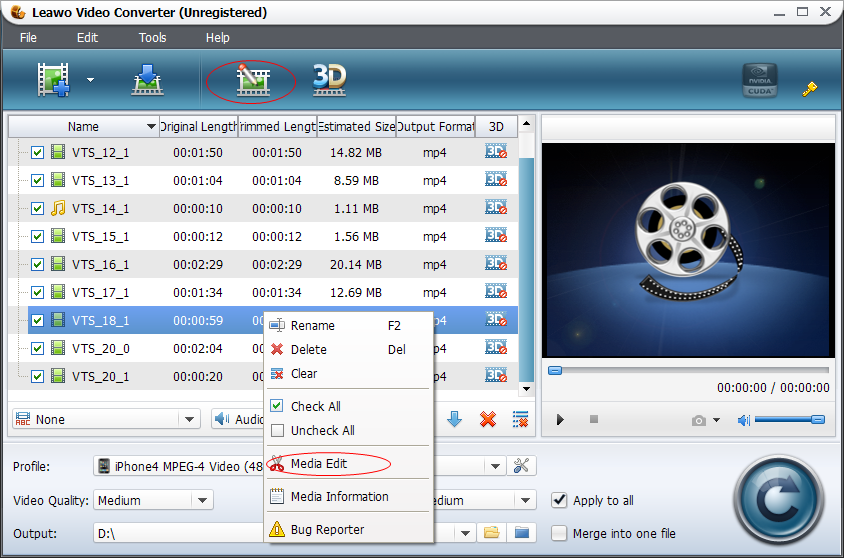Click the 3D icon for VTS_20_0
The height and width of the screenshot is (558, 844).
[x=496, y=347]
